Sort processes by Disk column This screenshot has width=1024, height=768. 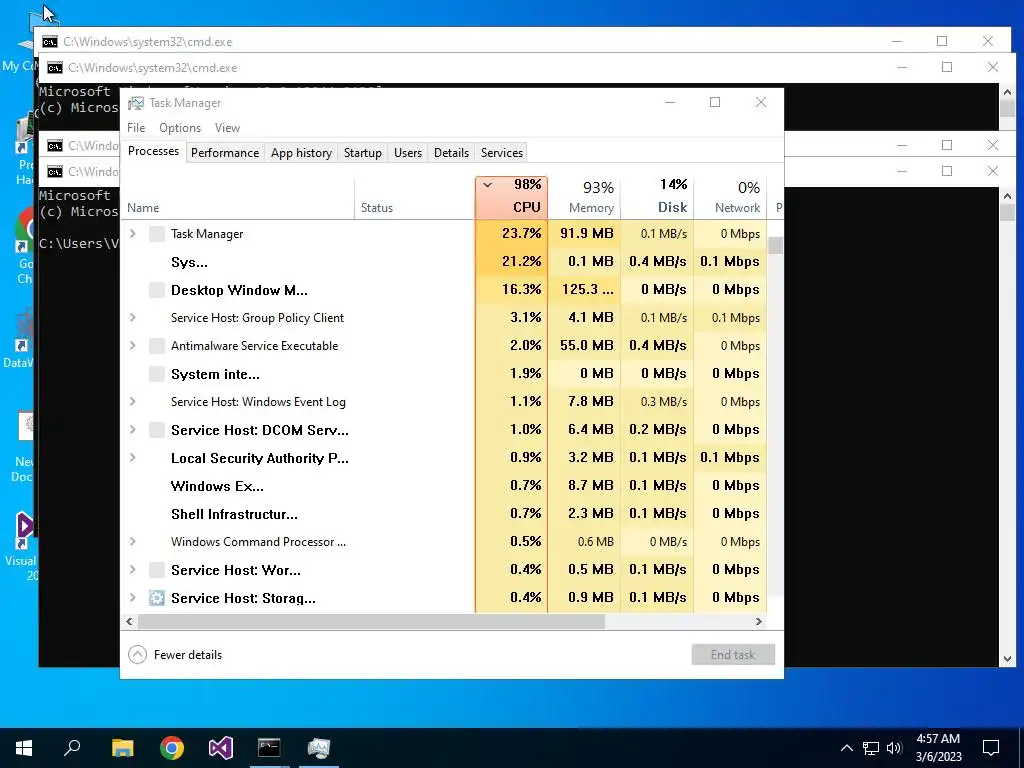coord(657,197)
